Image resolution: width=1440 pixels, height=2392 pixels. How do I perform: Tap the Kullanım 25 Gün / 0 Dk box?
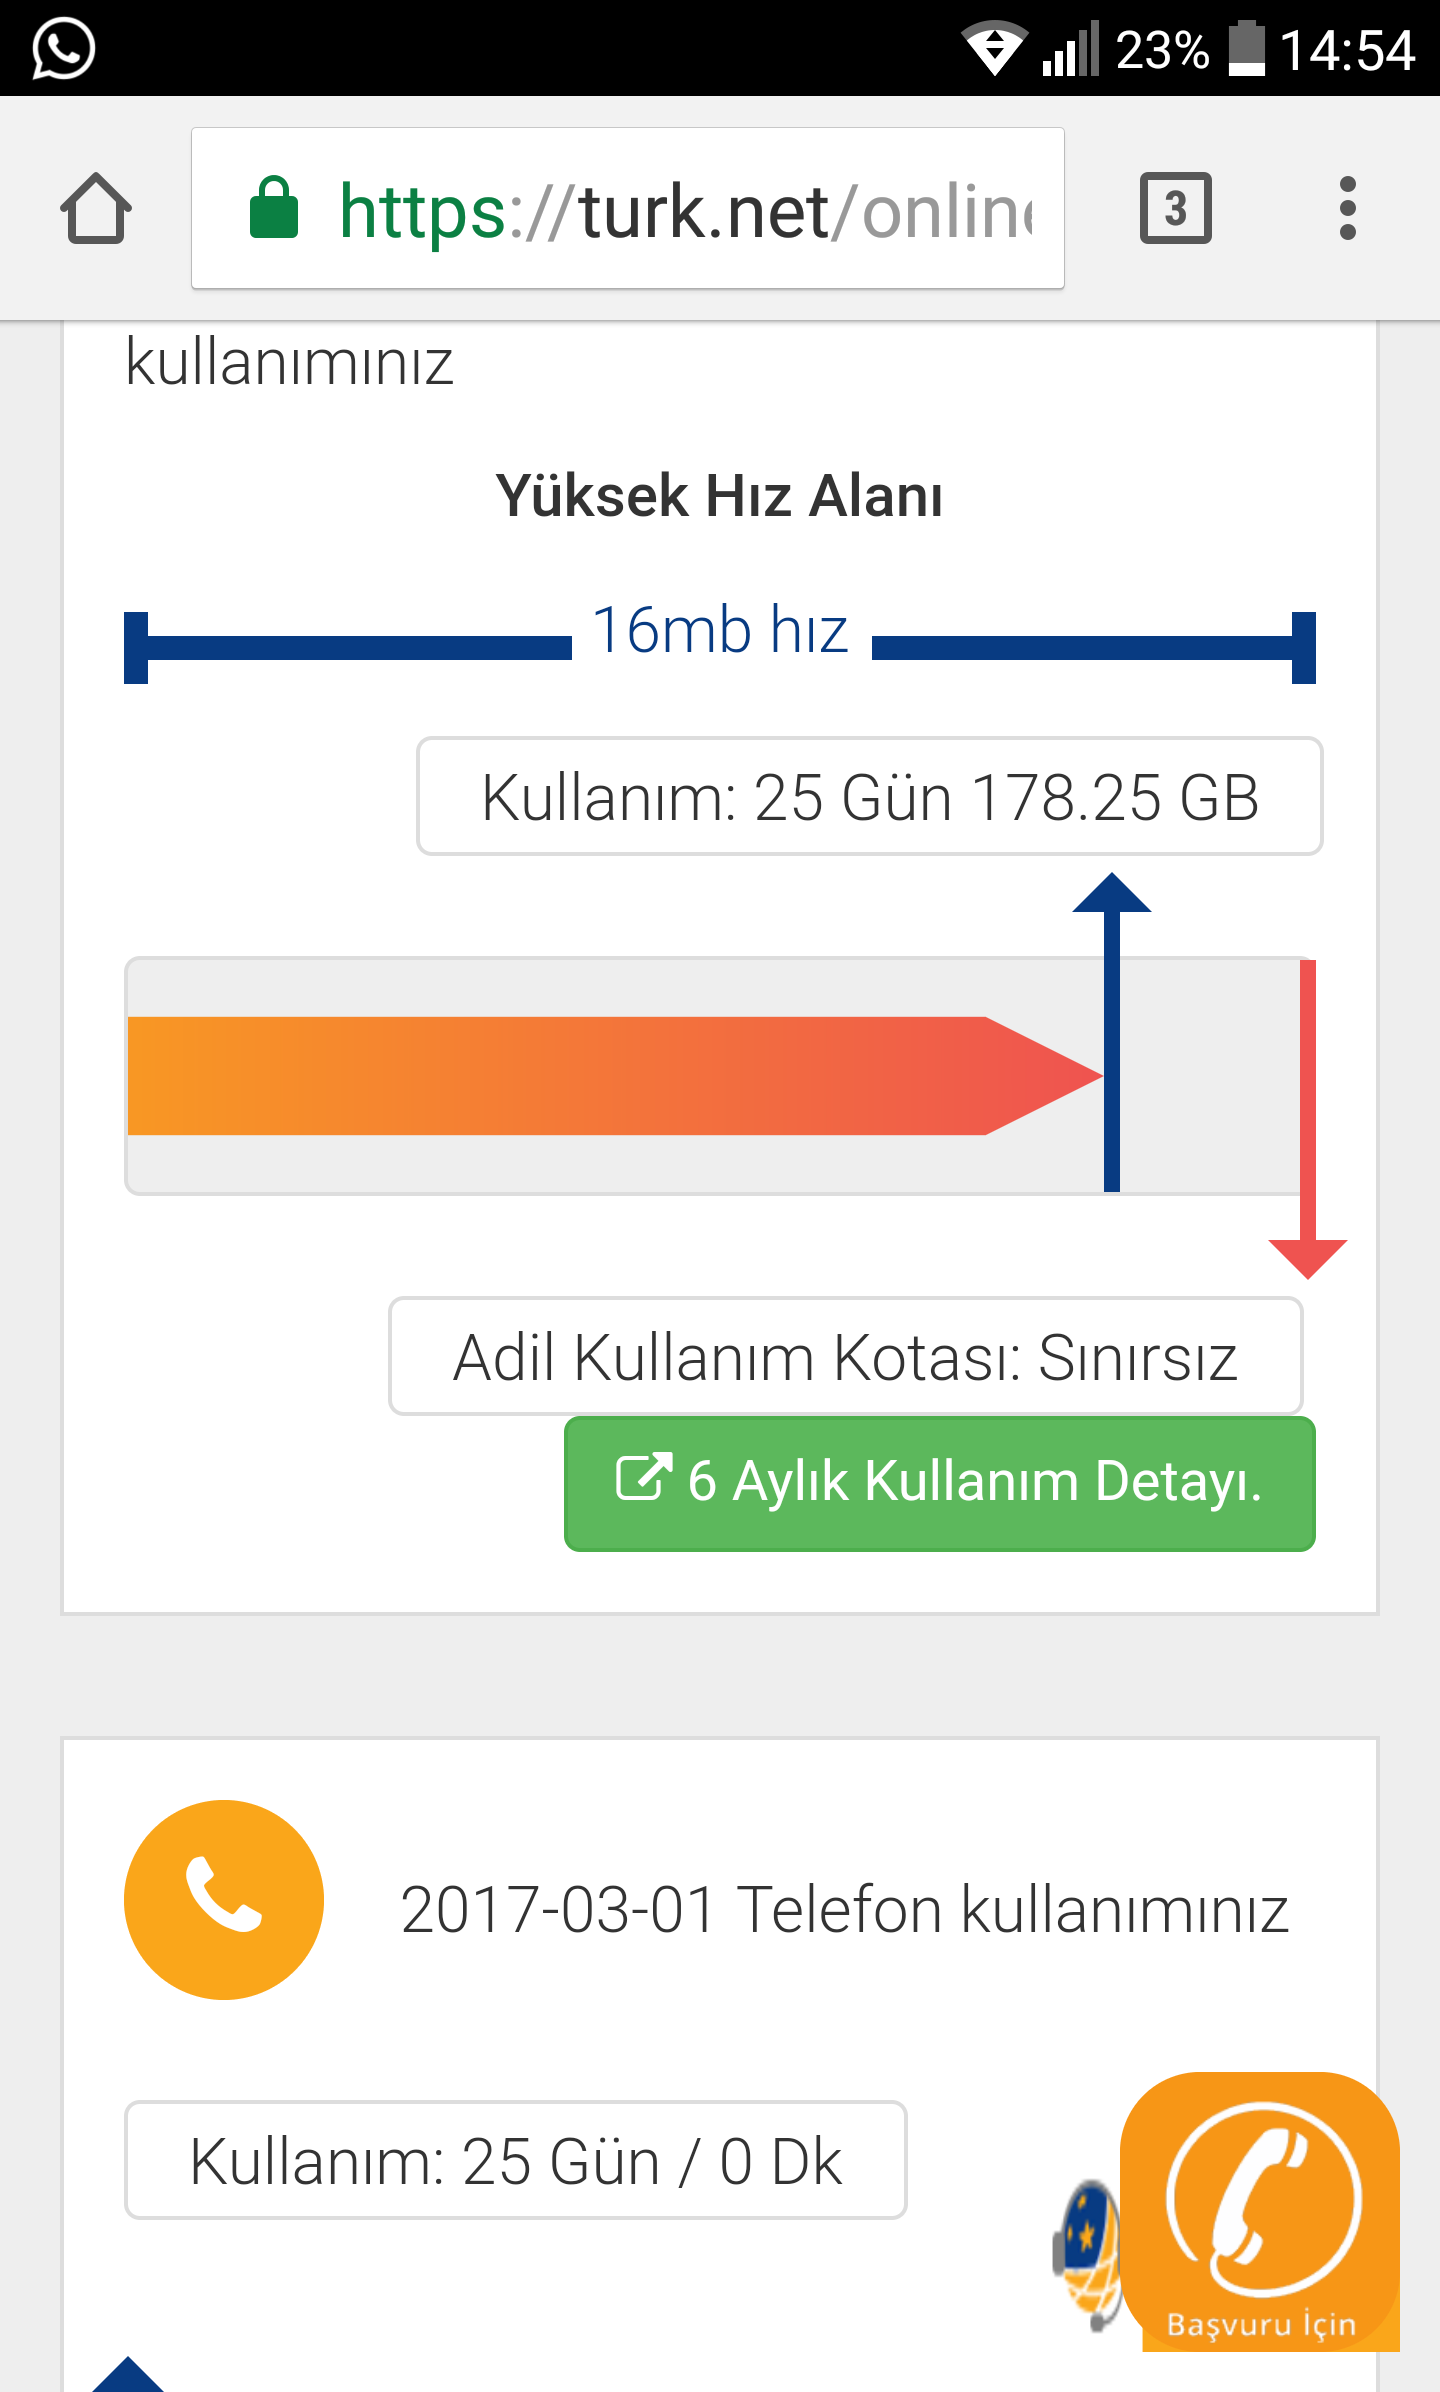pos(515,2160)
